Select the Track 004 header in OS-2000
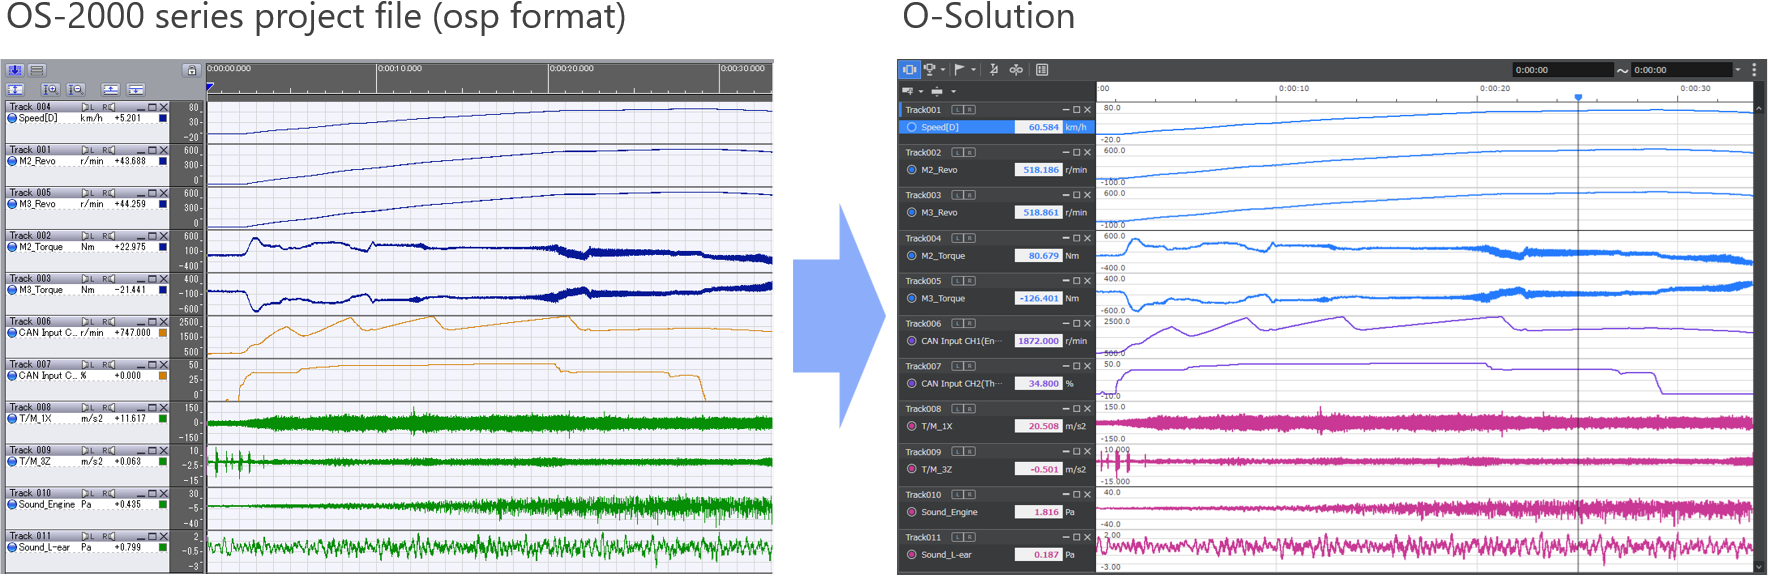Screen dimensions: 1768x575 pos(40,106)
